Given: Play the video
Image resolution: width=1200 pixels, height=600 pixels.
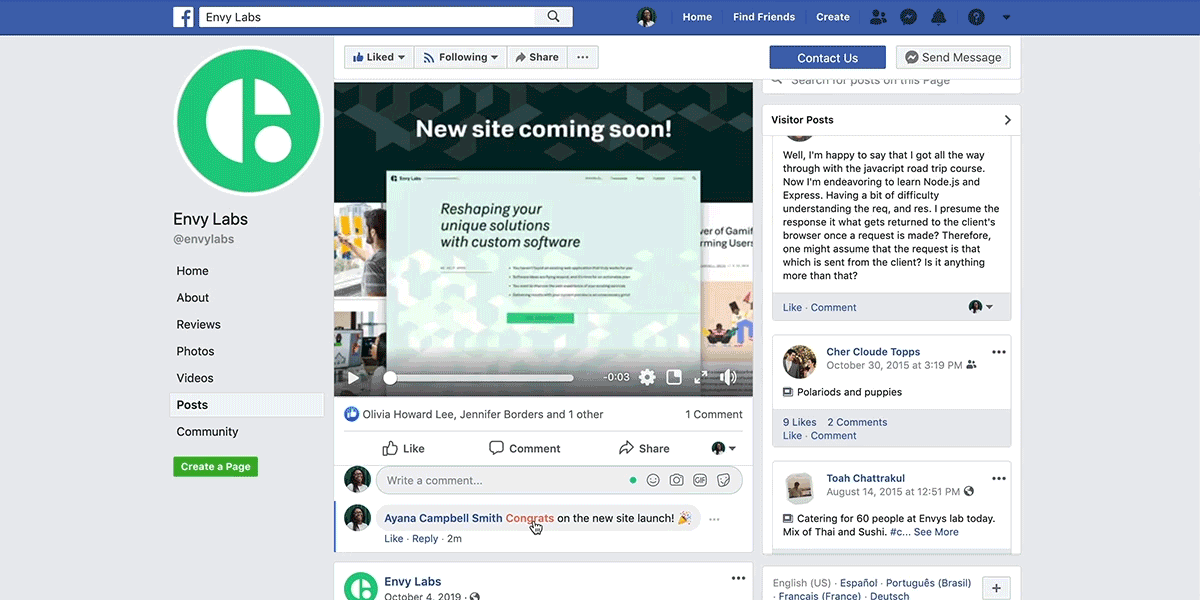Looking at the screenshot, I should click(353, 378).
